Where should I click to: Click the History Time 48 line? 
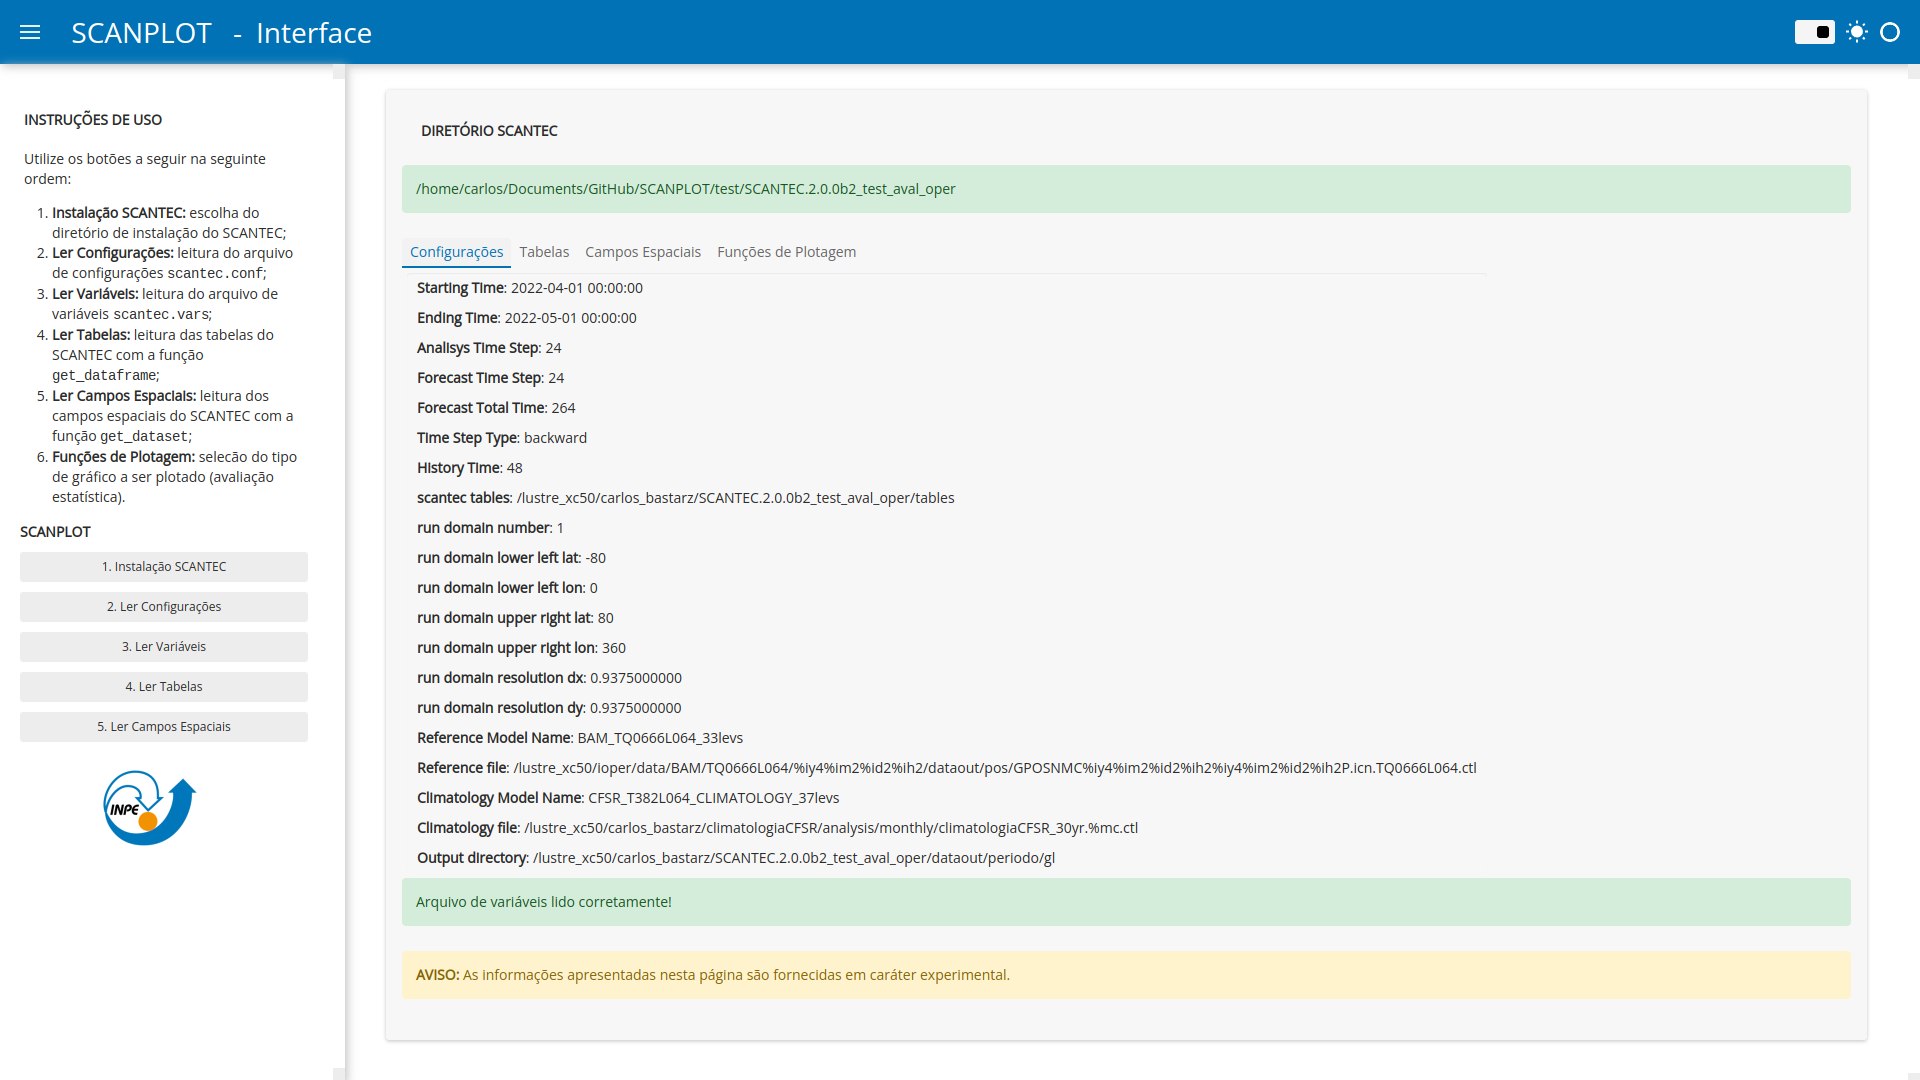[470, 468]
